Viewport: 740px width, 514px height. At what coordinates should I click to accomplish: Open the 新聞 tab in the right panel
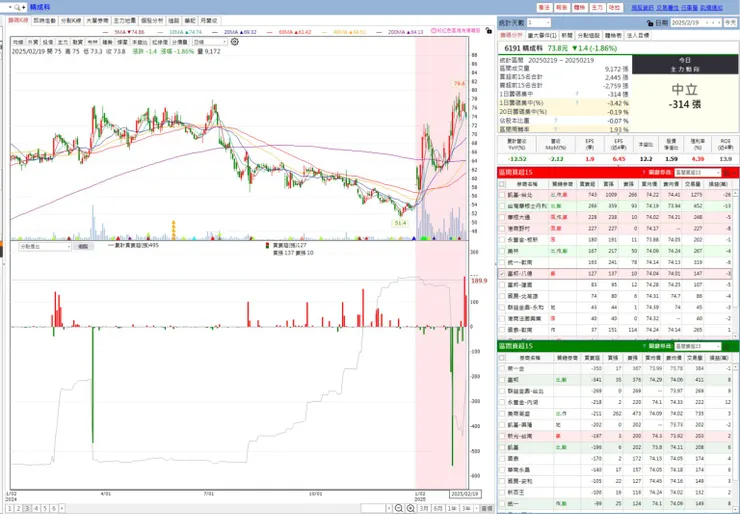(x=567, y=35)
